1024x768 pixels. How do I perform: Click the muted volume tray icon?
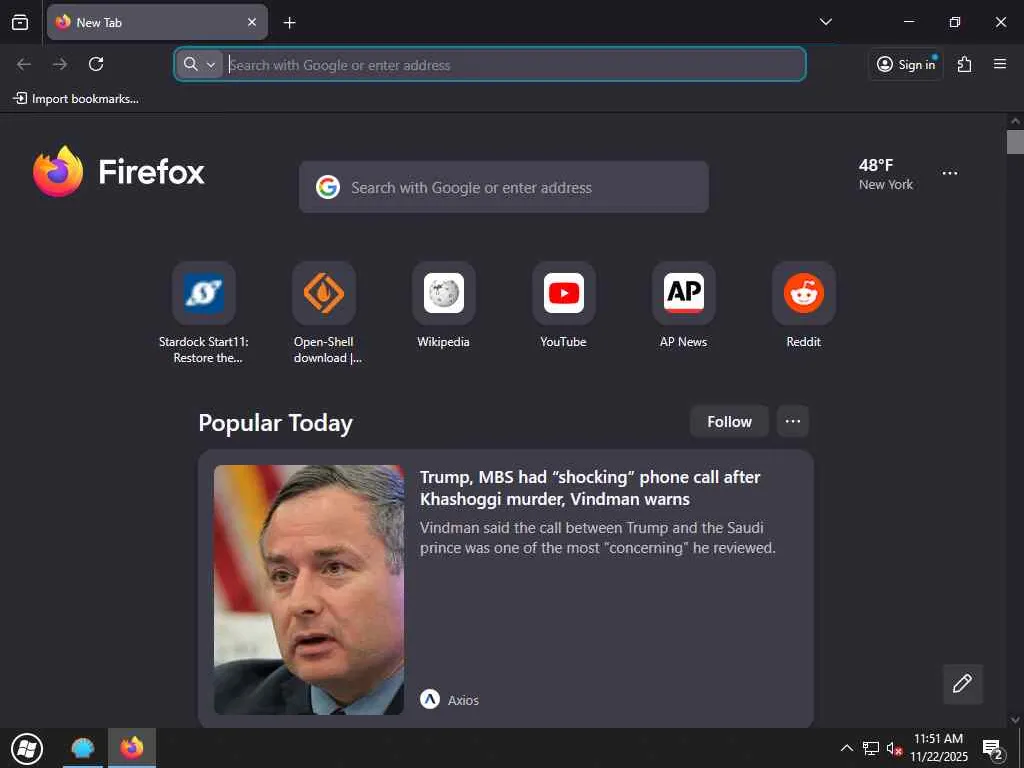(894, 748)
